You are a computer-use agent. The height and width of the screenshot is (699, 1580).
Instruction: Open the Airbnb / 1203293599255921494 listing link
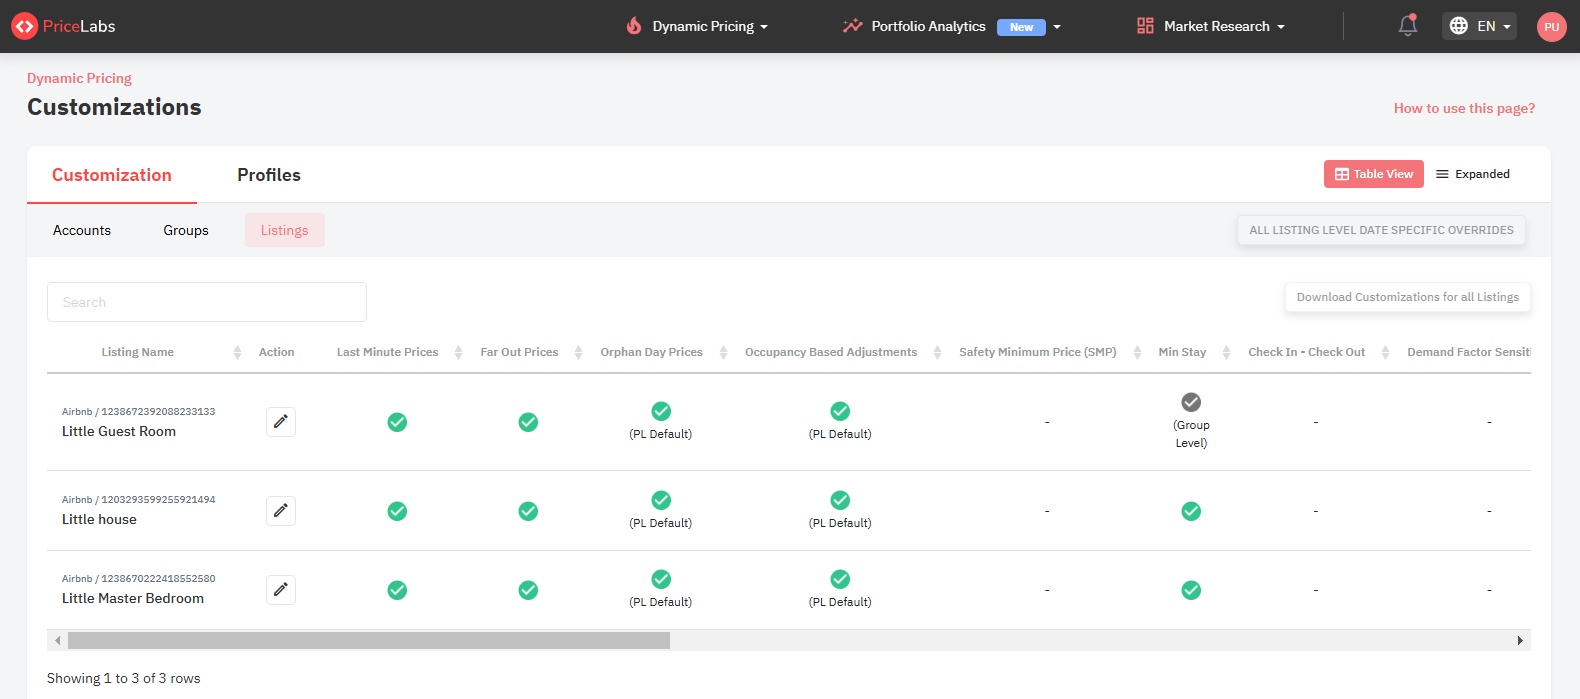click(139, 499)
